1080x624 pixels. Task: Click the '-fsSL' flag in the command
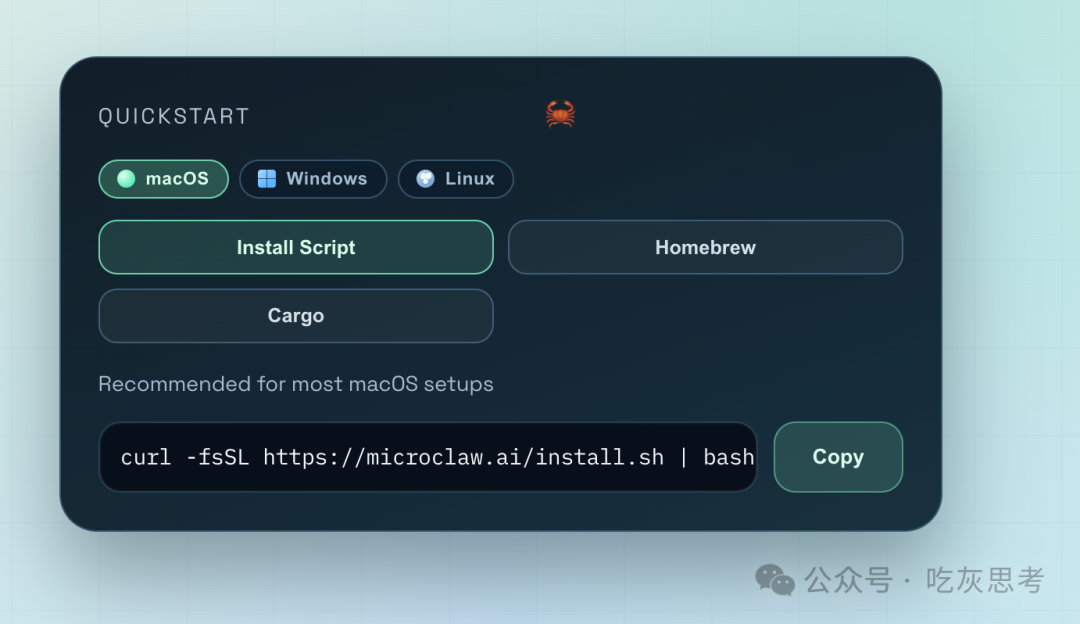tap(217, 457)
